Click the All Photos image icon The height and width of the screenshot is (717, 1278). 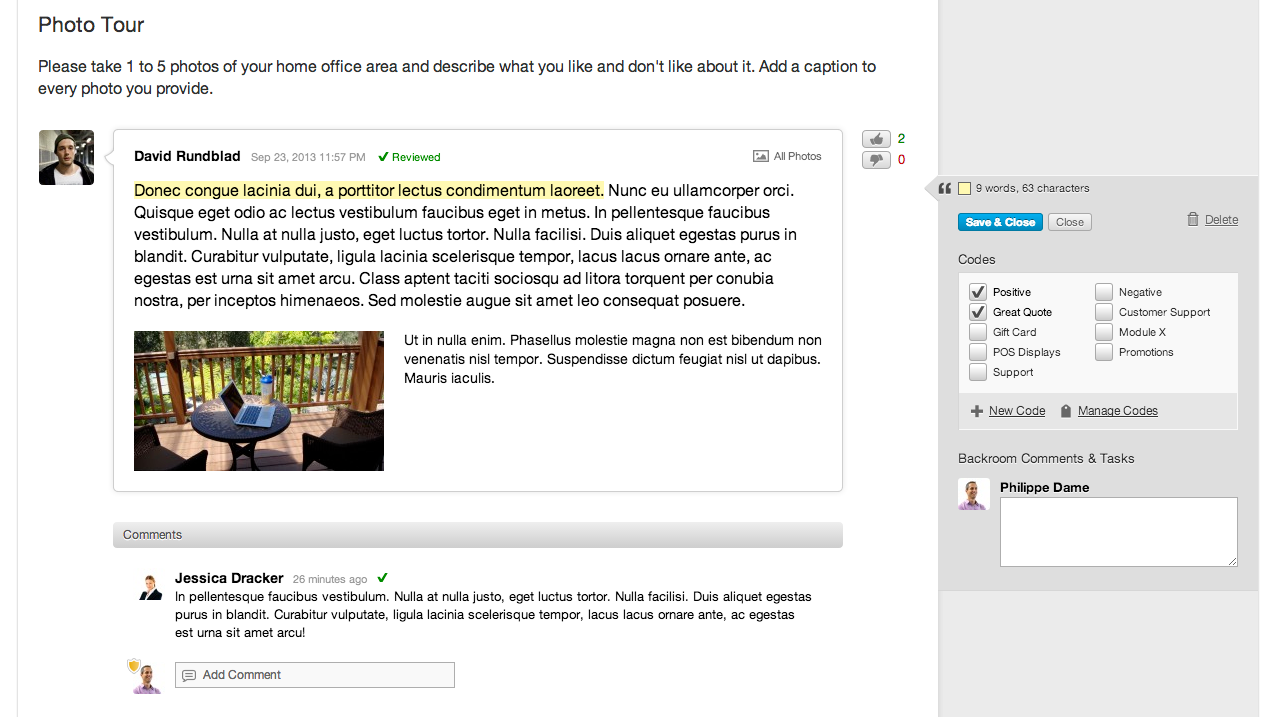click(761, 156)
